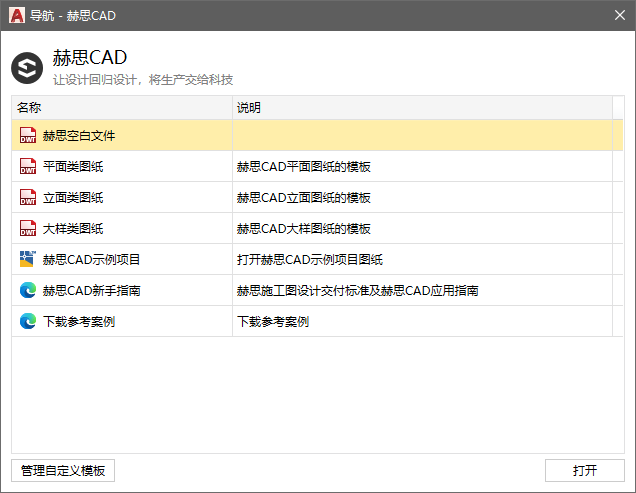Click the 赫思CAD round logo
Image resolution: width=636 pixels, height=493 pixels.
tap(27, 68)
